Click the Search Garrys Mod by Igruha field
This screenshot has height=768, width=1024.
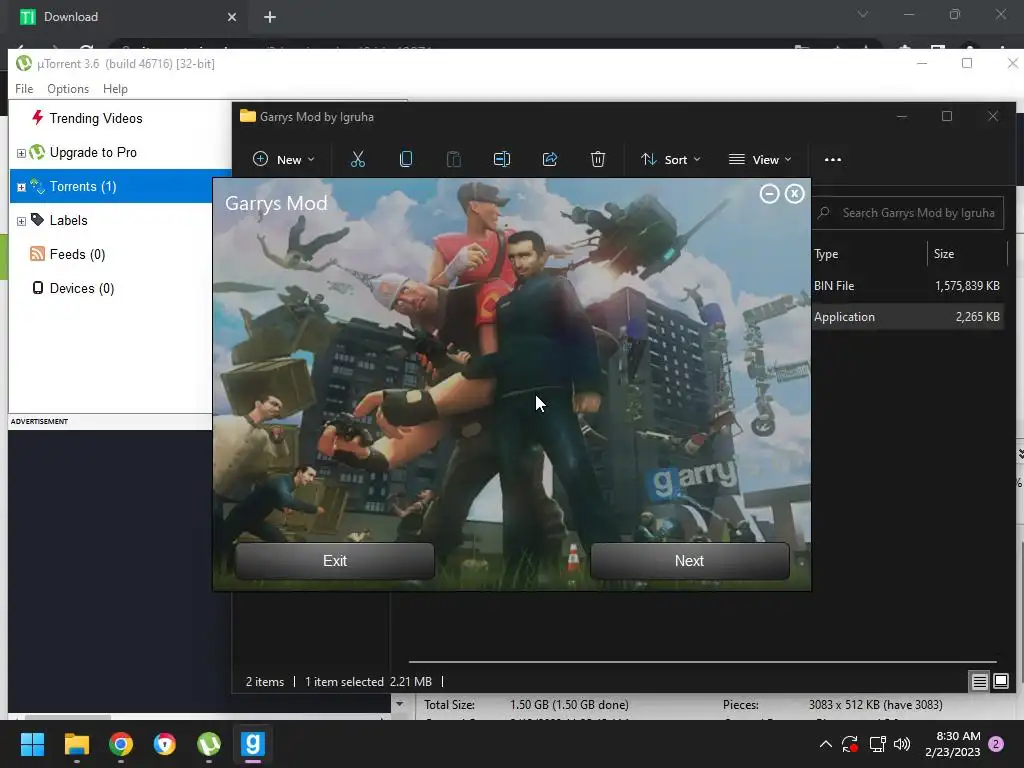pos(908,213)
